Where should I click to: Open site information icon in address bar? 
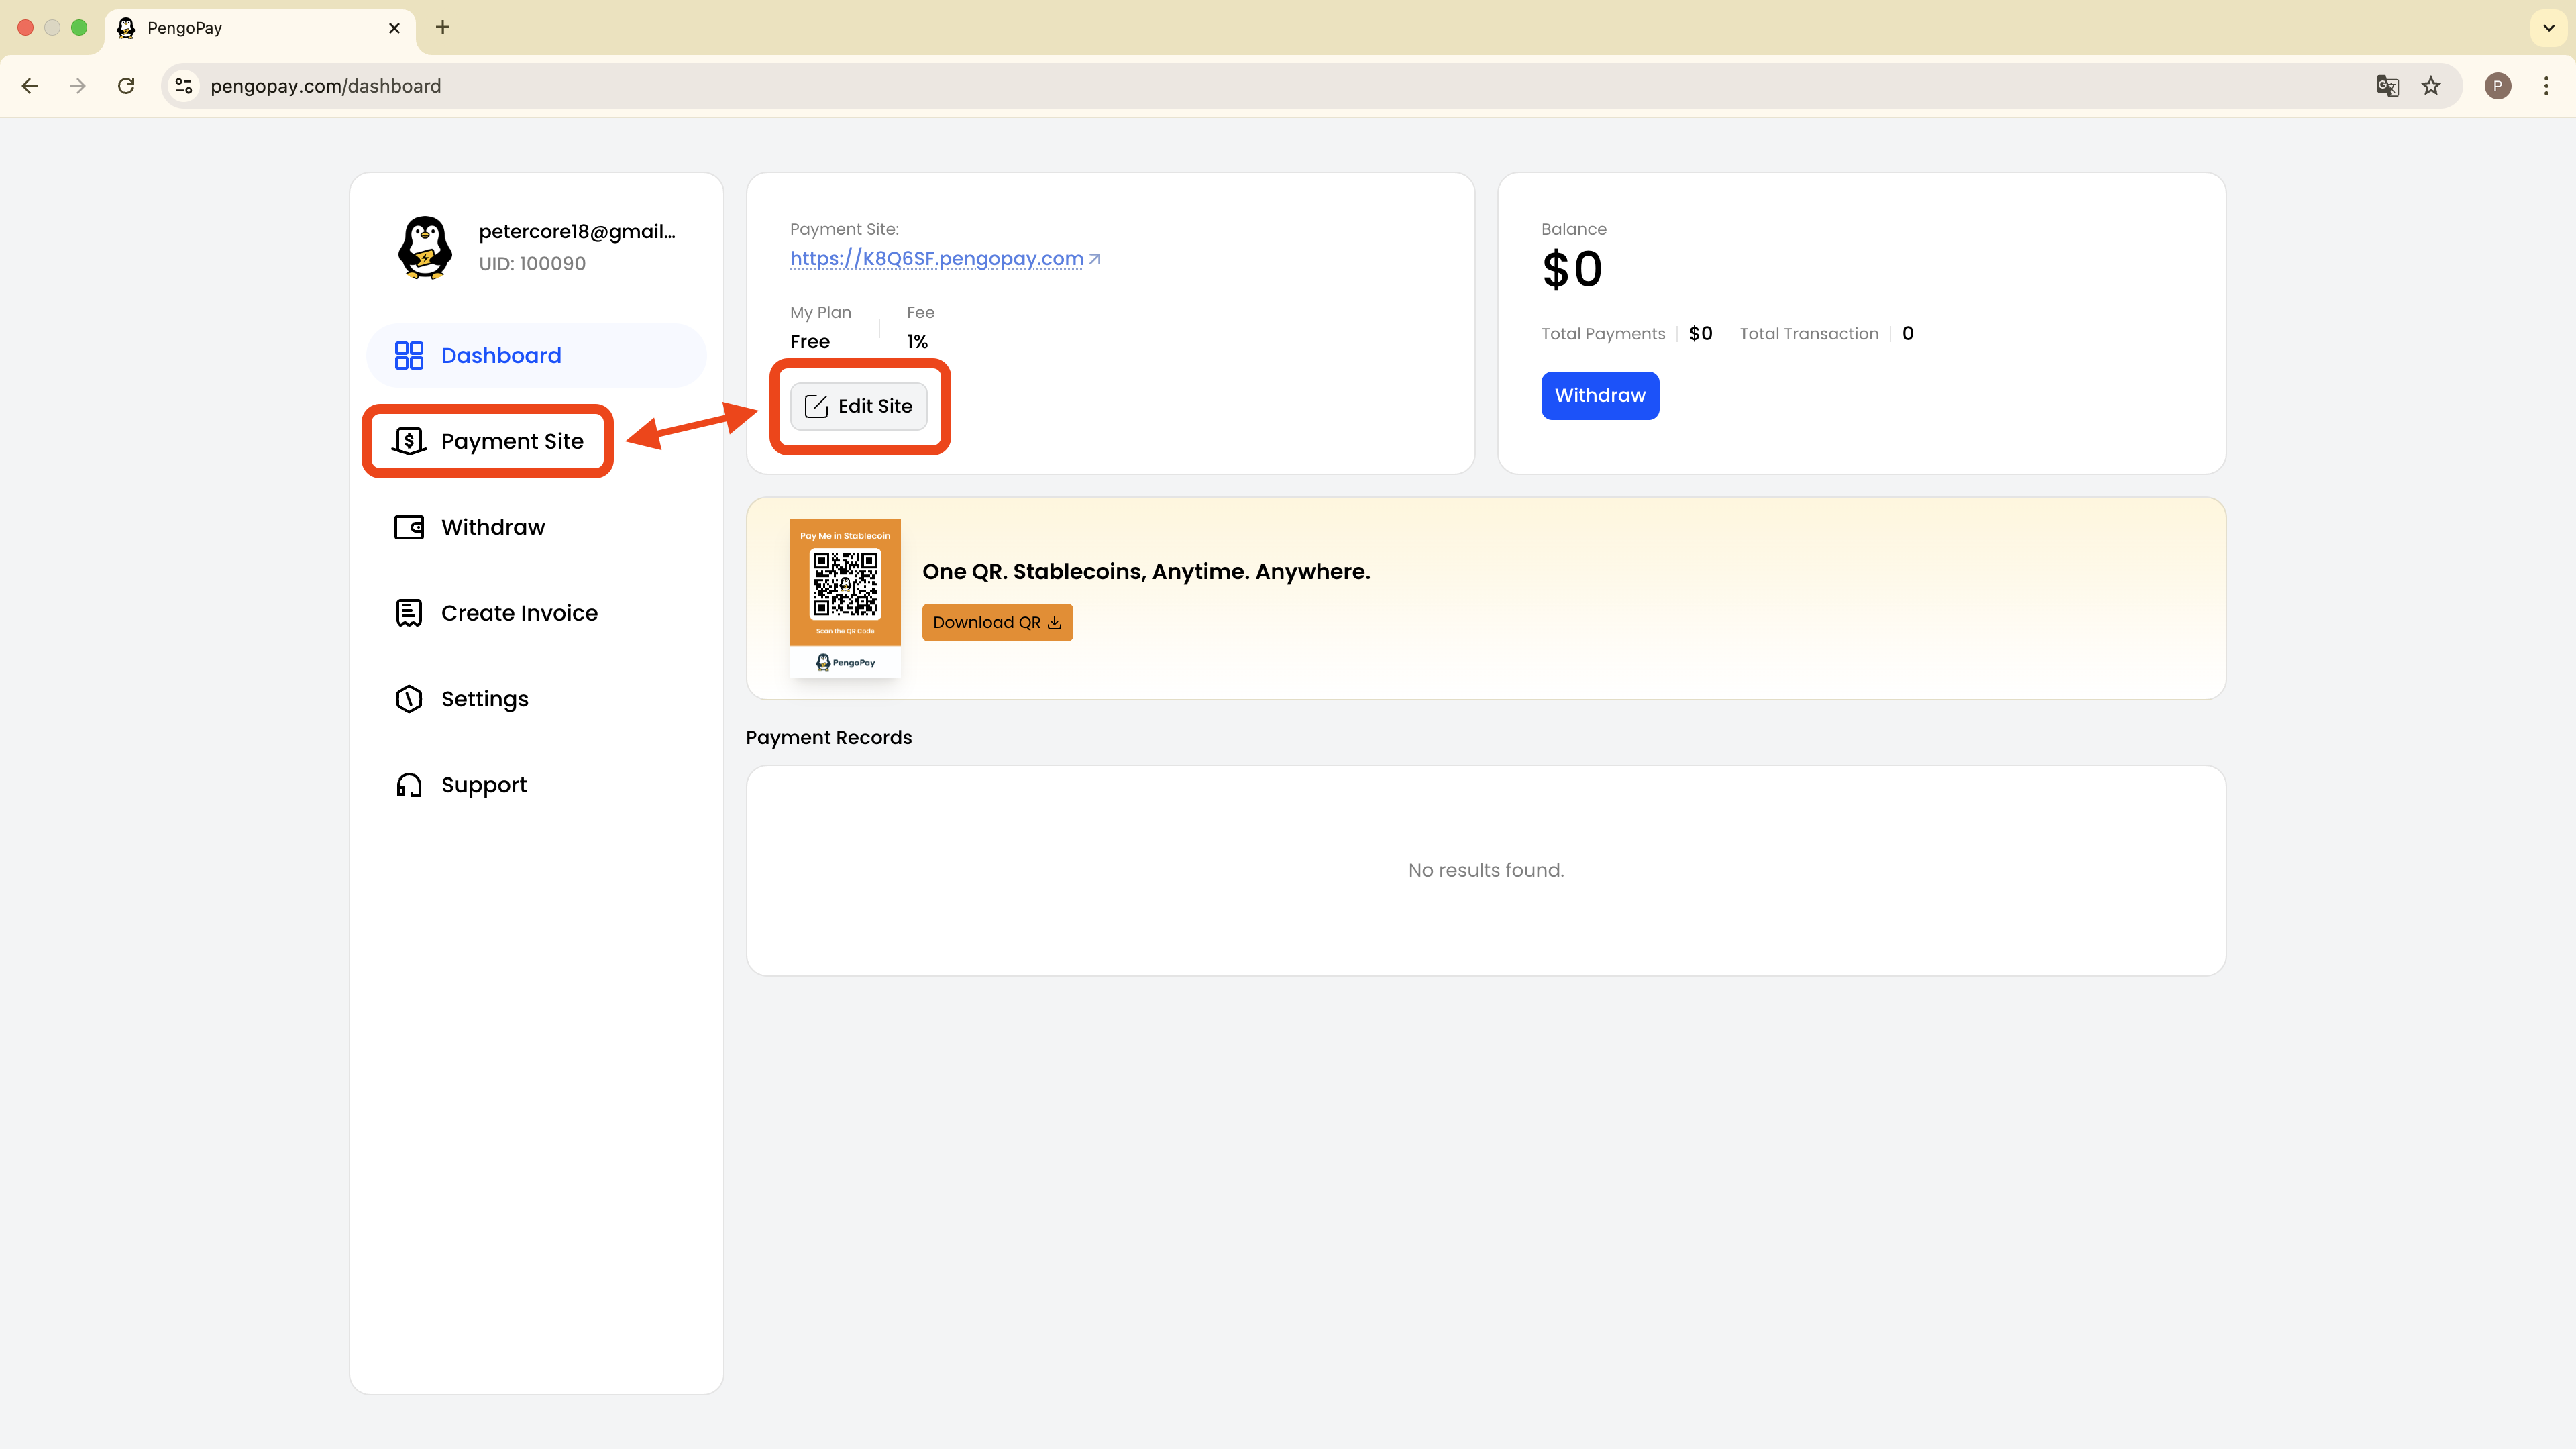pyautogui.click(x=184, y=86)
